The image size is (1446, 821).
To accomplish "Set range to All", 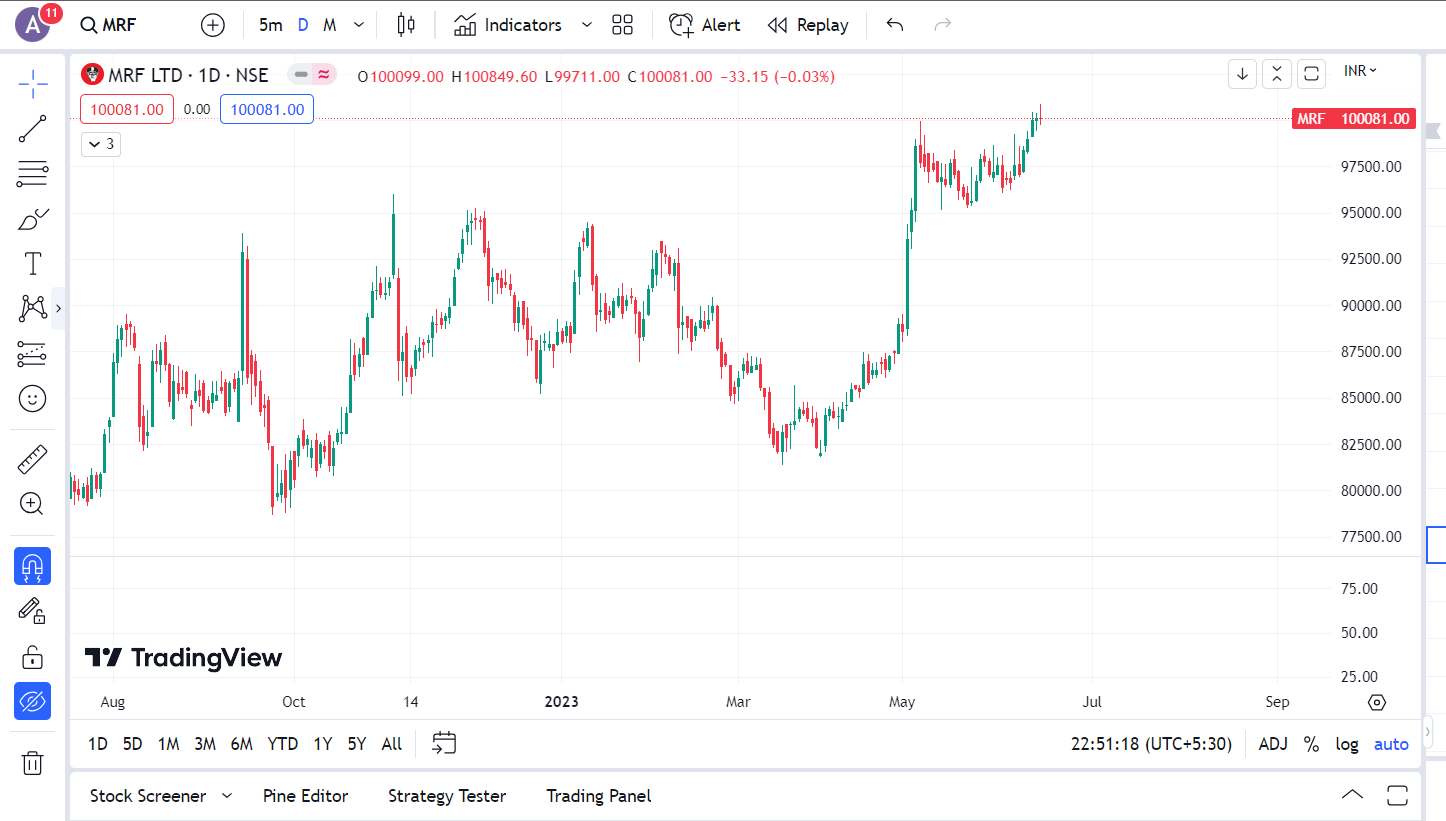I will (x=392, y=744).
